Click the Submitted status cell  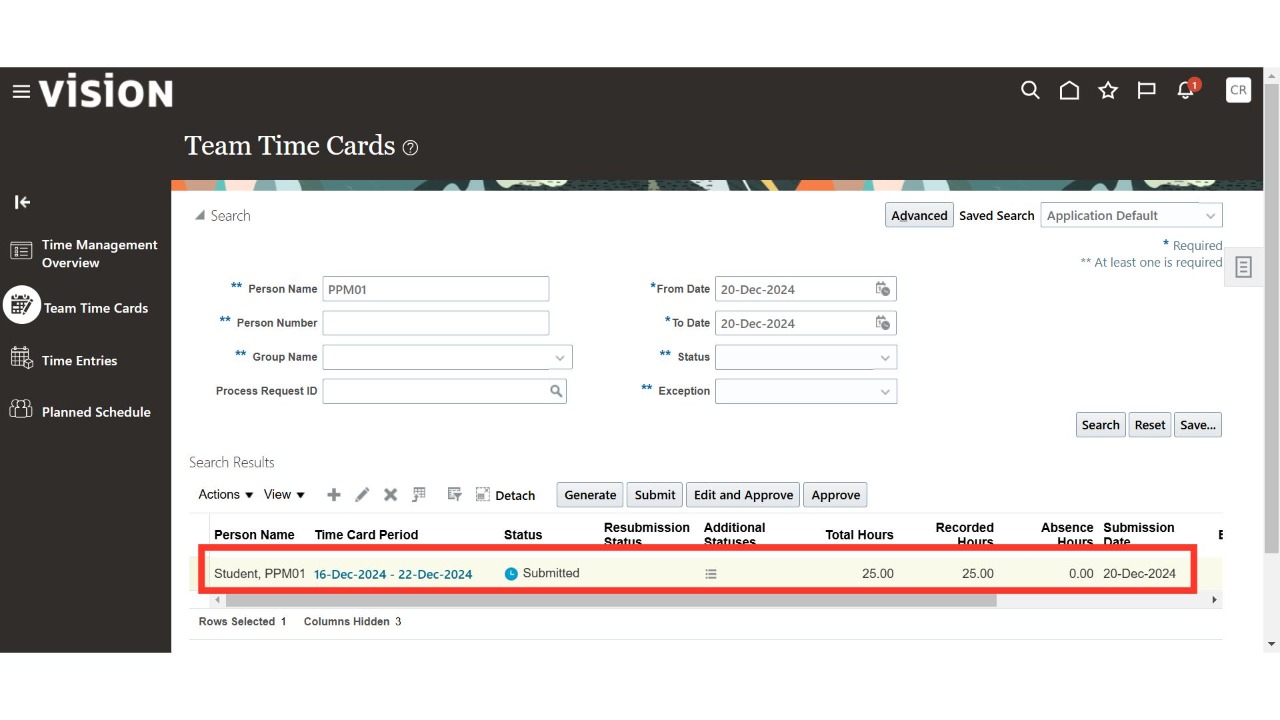[x=542, y=573]
